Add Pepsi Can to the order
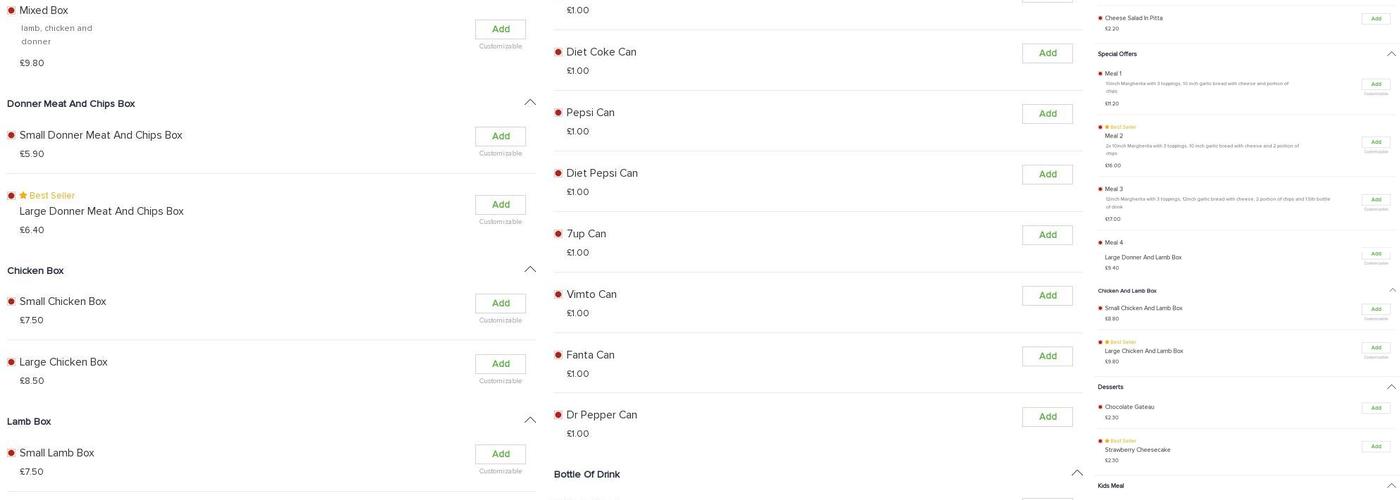1400x500 pixels. (x=1047, y=114)
